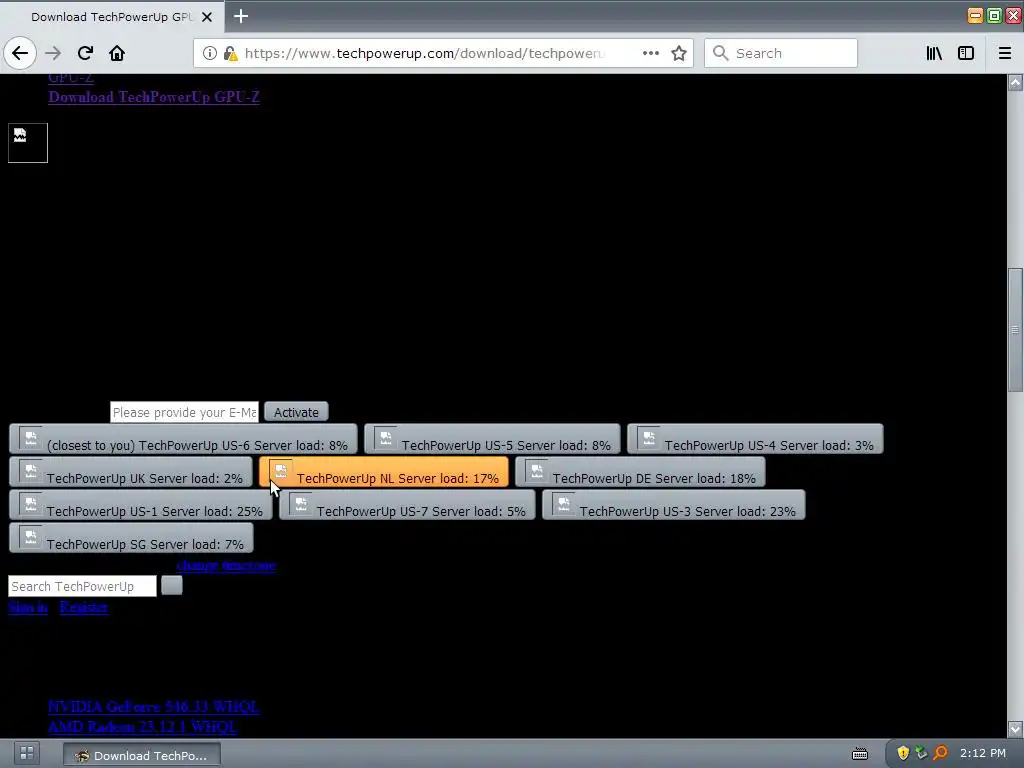Viewport: 1024px width, 768px height.
Task: Click the small site search submit button
Action: coord(172,585)
